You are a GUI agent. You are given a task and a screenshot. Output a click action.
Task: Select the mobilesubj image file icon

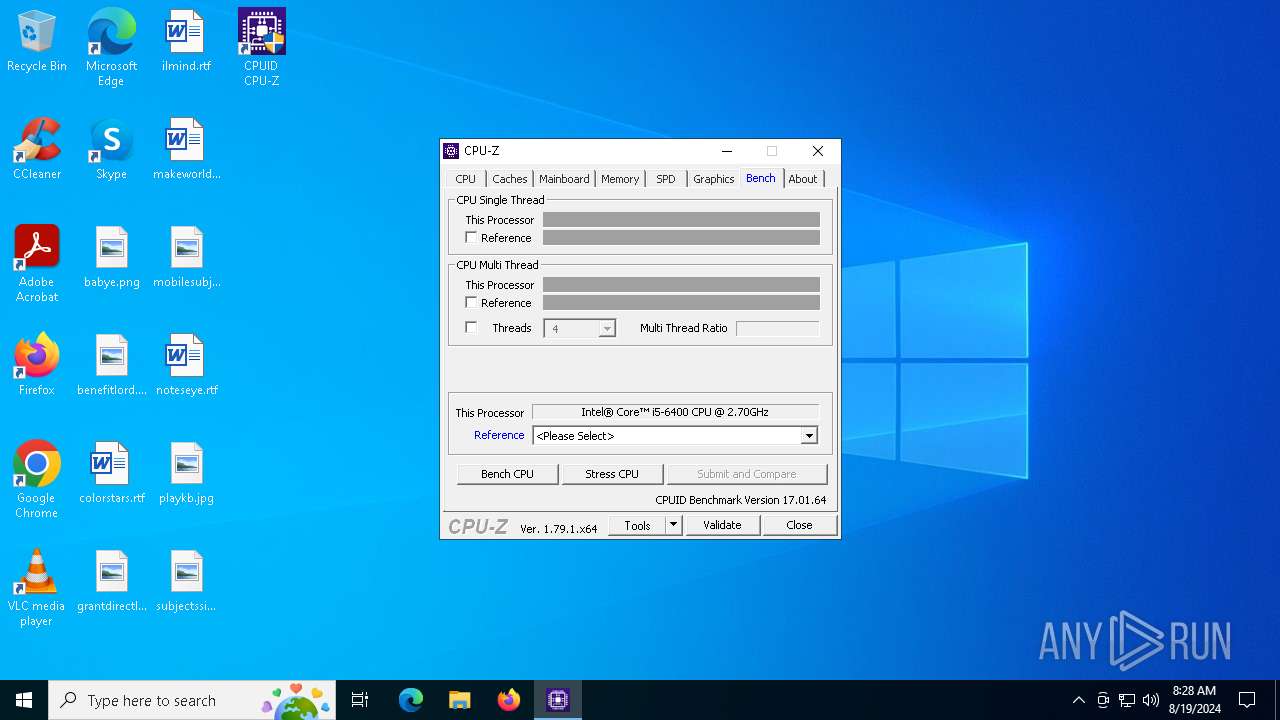click(x=186, y=257)
